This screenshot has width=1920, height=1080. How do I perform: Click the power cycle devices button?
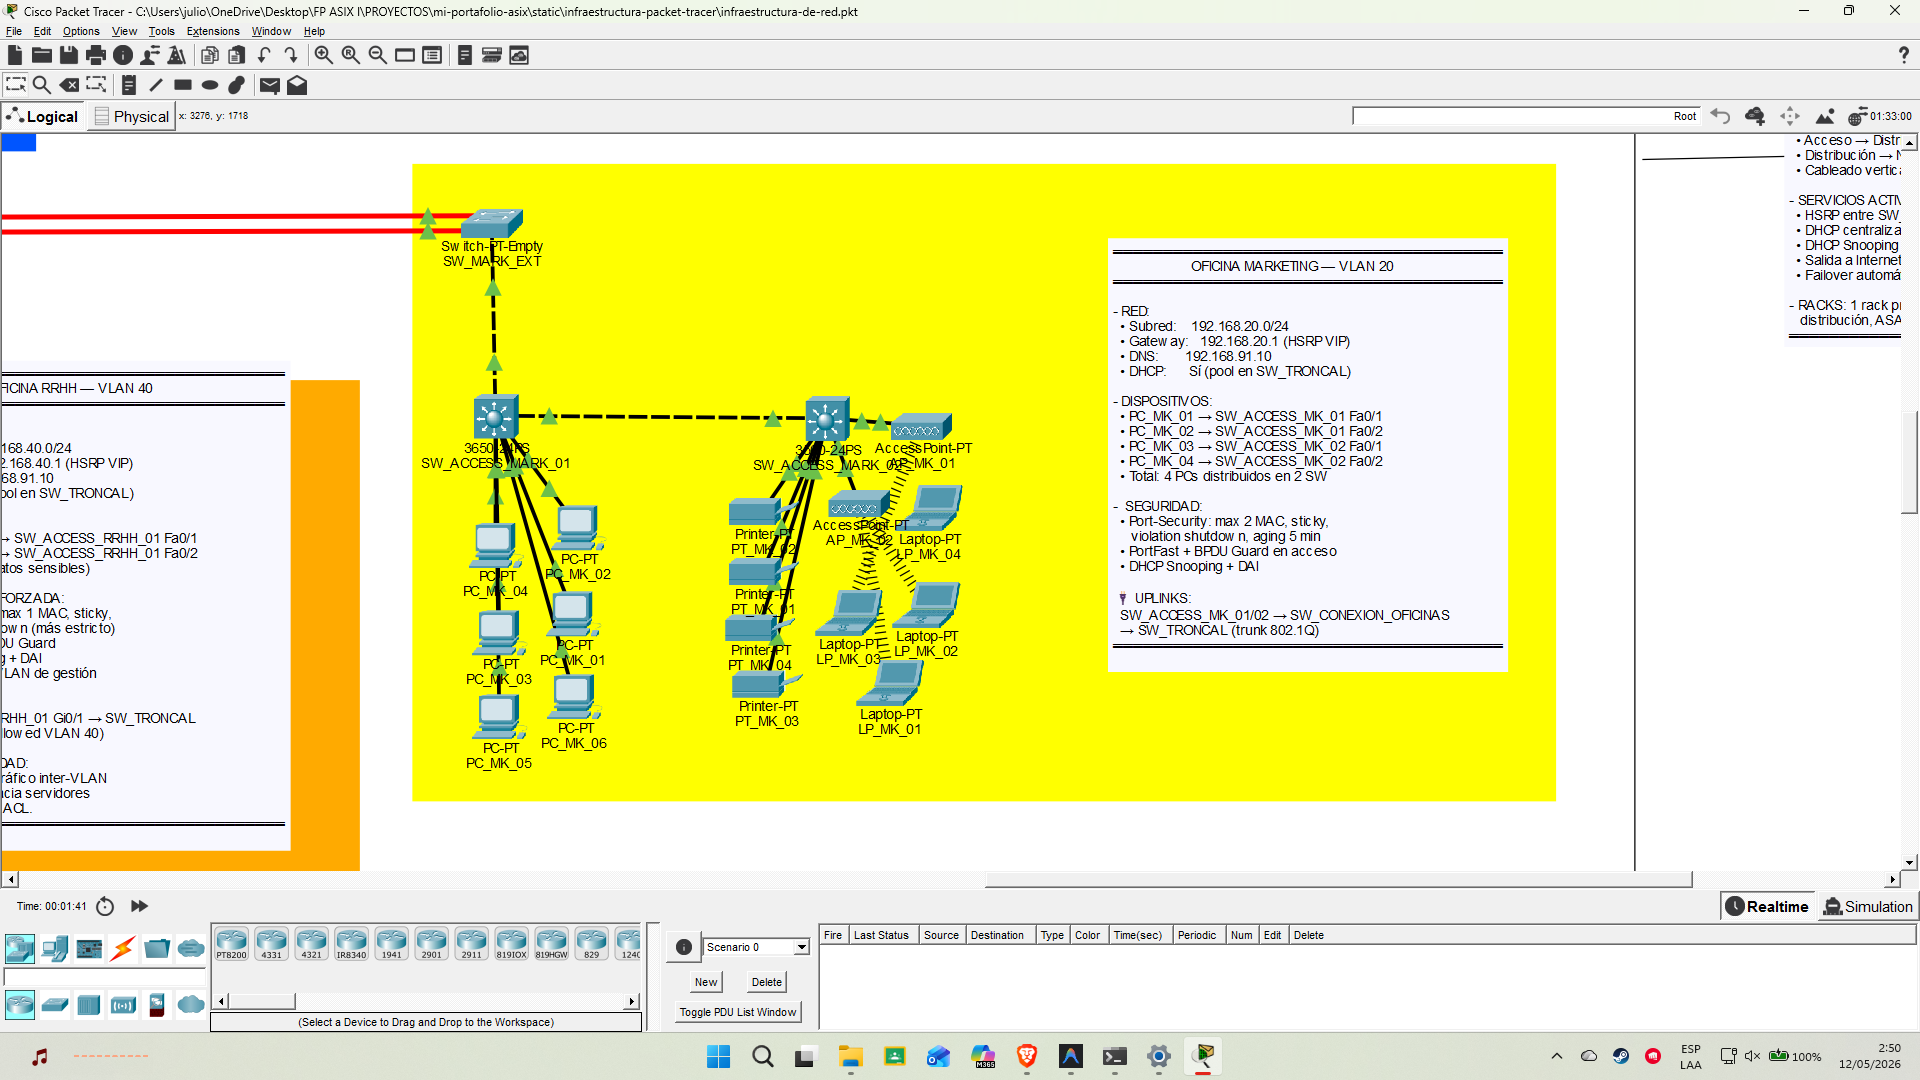click(x=105, y=906)
